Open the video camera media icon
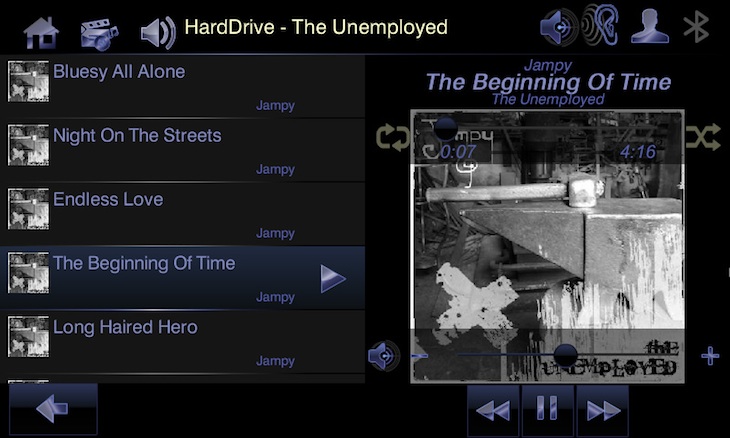Screen dimensions: 730x438 99,34
